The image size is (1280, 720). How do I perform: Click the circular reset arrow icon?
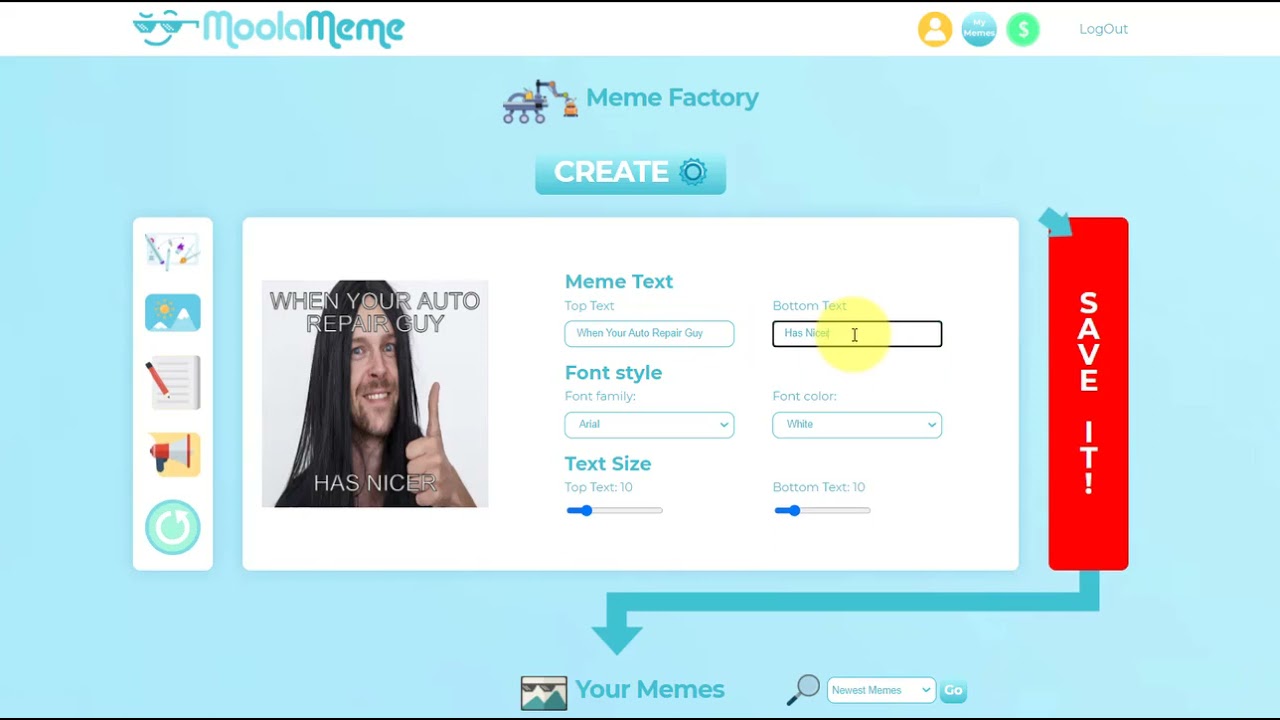[x=173, y=527]
